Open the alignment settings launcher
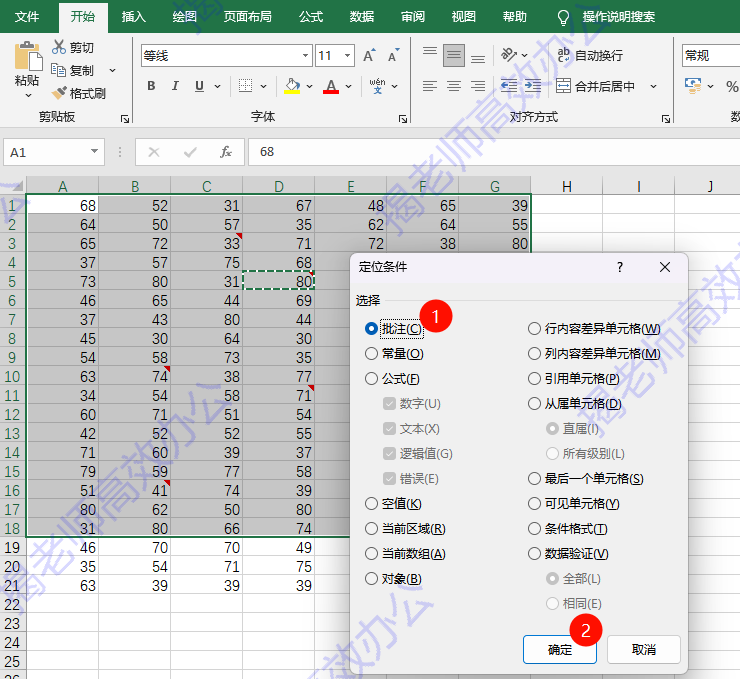 tap(665, 119)
